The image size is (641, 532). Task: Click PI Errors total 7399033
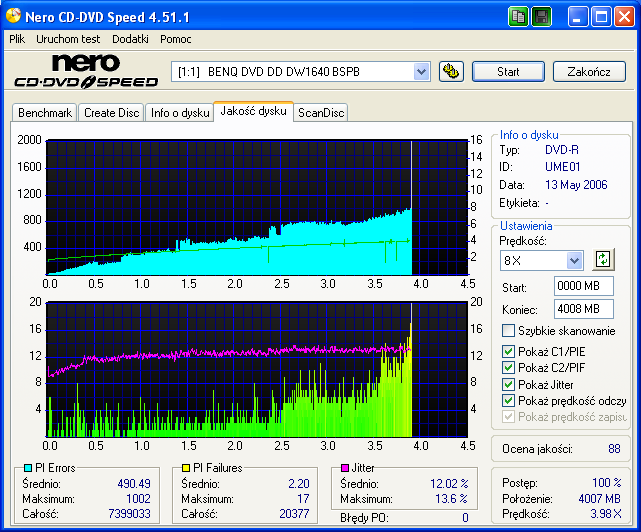[x=129, y=514]
